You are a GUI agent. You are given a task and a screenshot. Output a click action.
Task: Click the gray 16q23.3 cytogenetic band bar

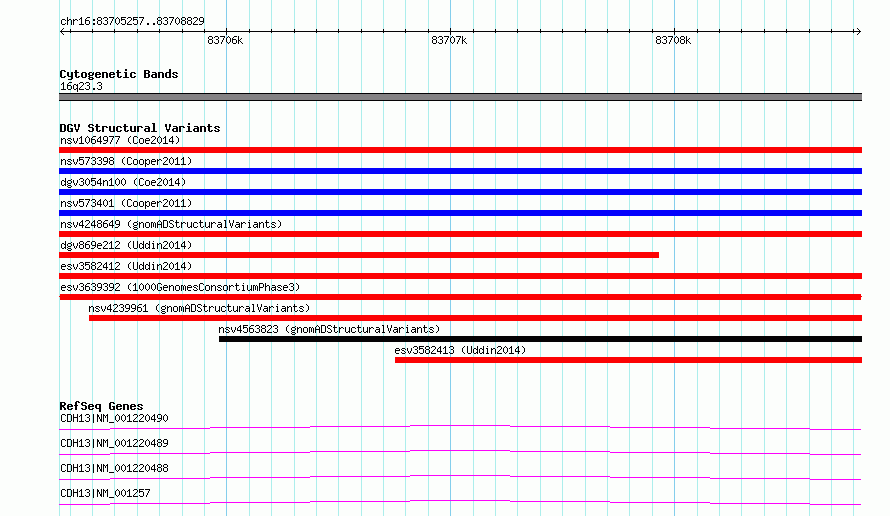460,97
